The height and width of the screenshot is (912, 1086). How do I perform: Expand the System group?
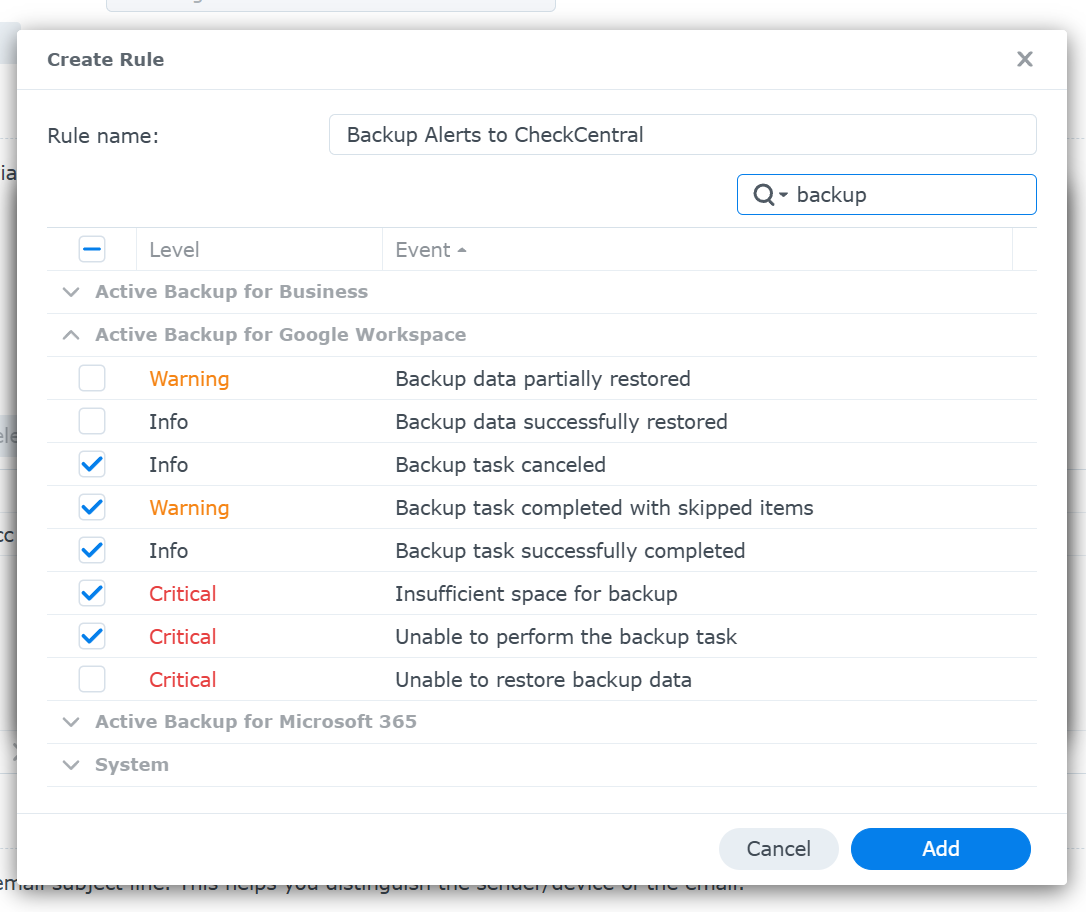71,765
